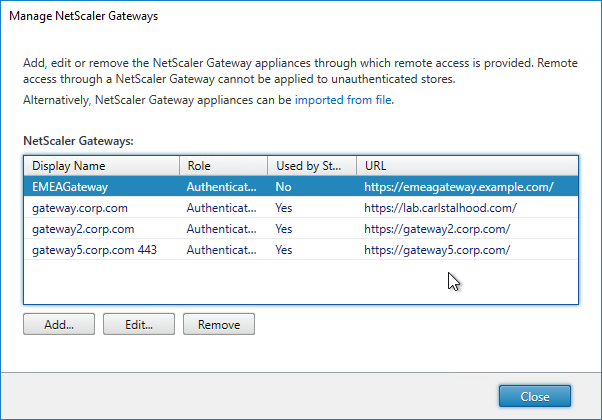
Task: Click the https://gateway5.corp.com/ URL cell
Action: (x=437, y=250)
